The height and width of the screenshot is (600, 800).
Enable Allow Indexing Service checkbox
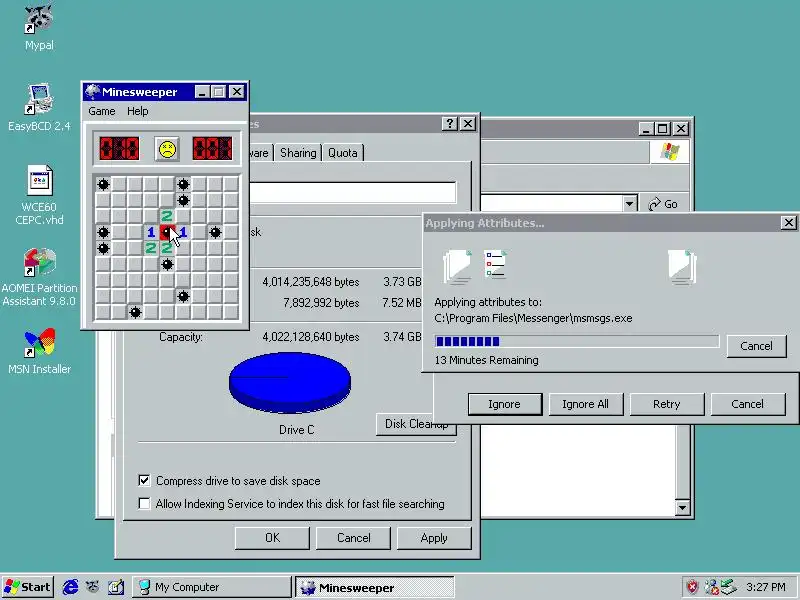click(144, 504)
